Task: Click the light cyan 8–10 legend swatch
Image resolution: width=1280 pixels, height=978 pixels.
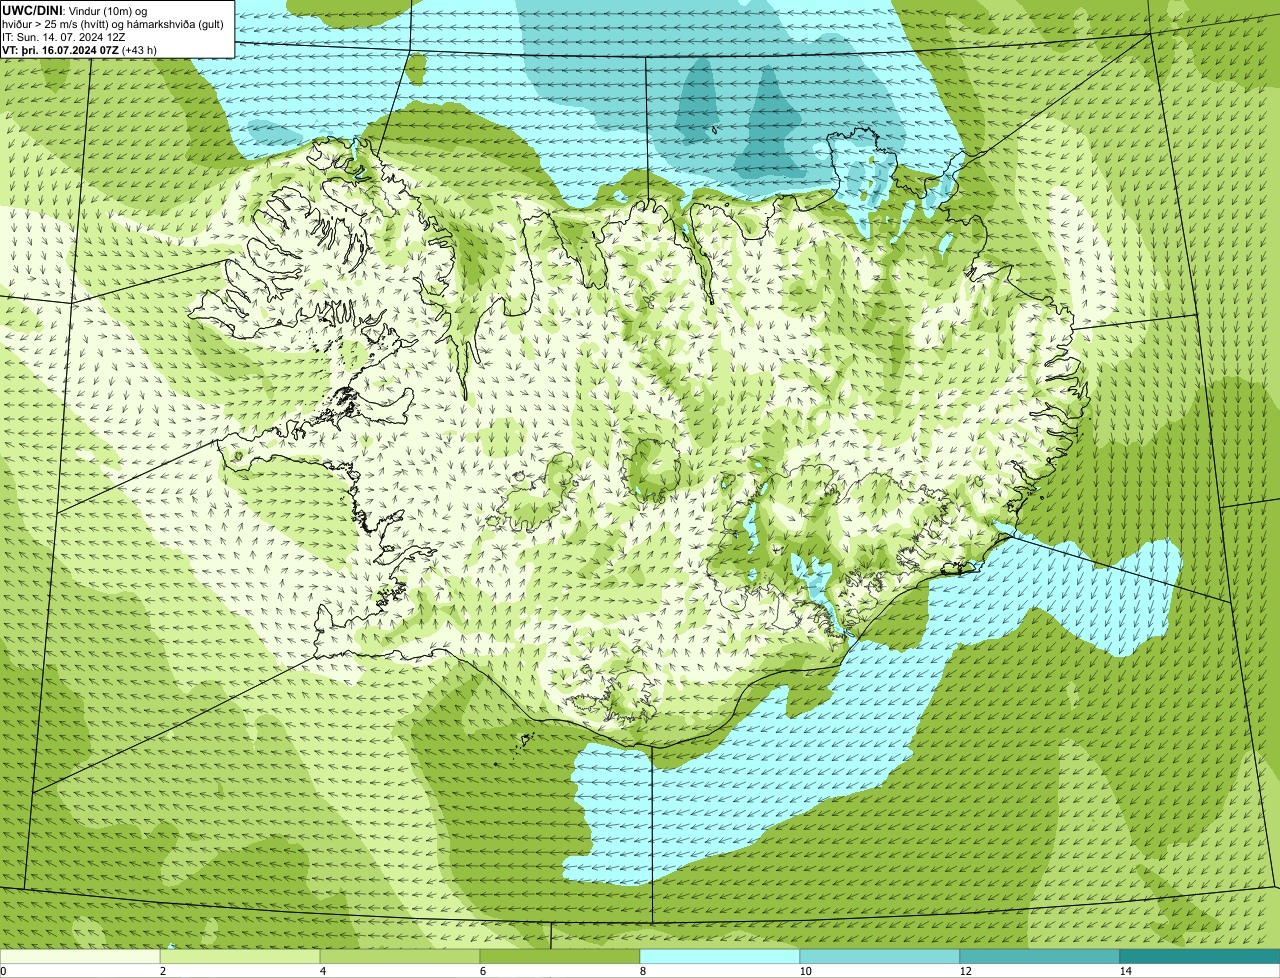Action: tap(720, 956)
